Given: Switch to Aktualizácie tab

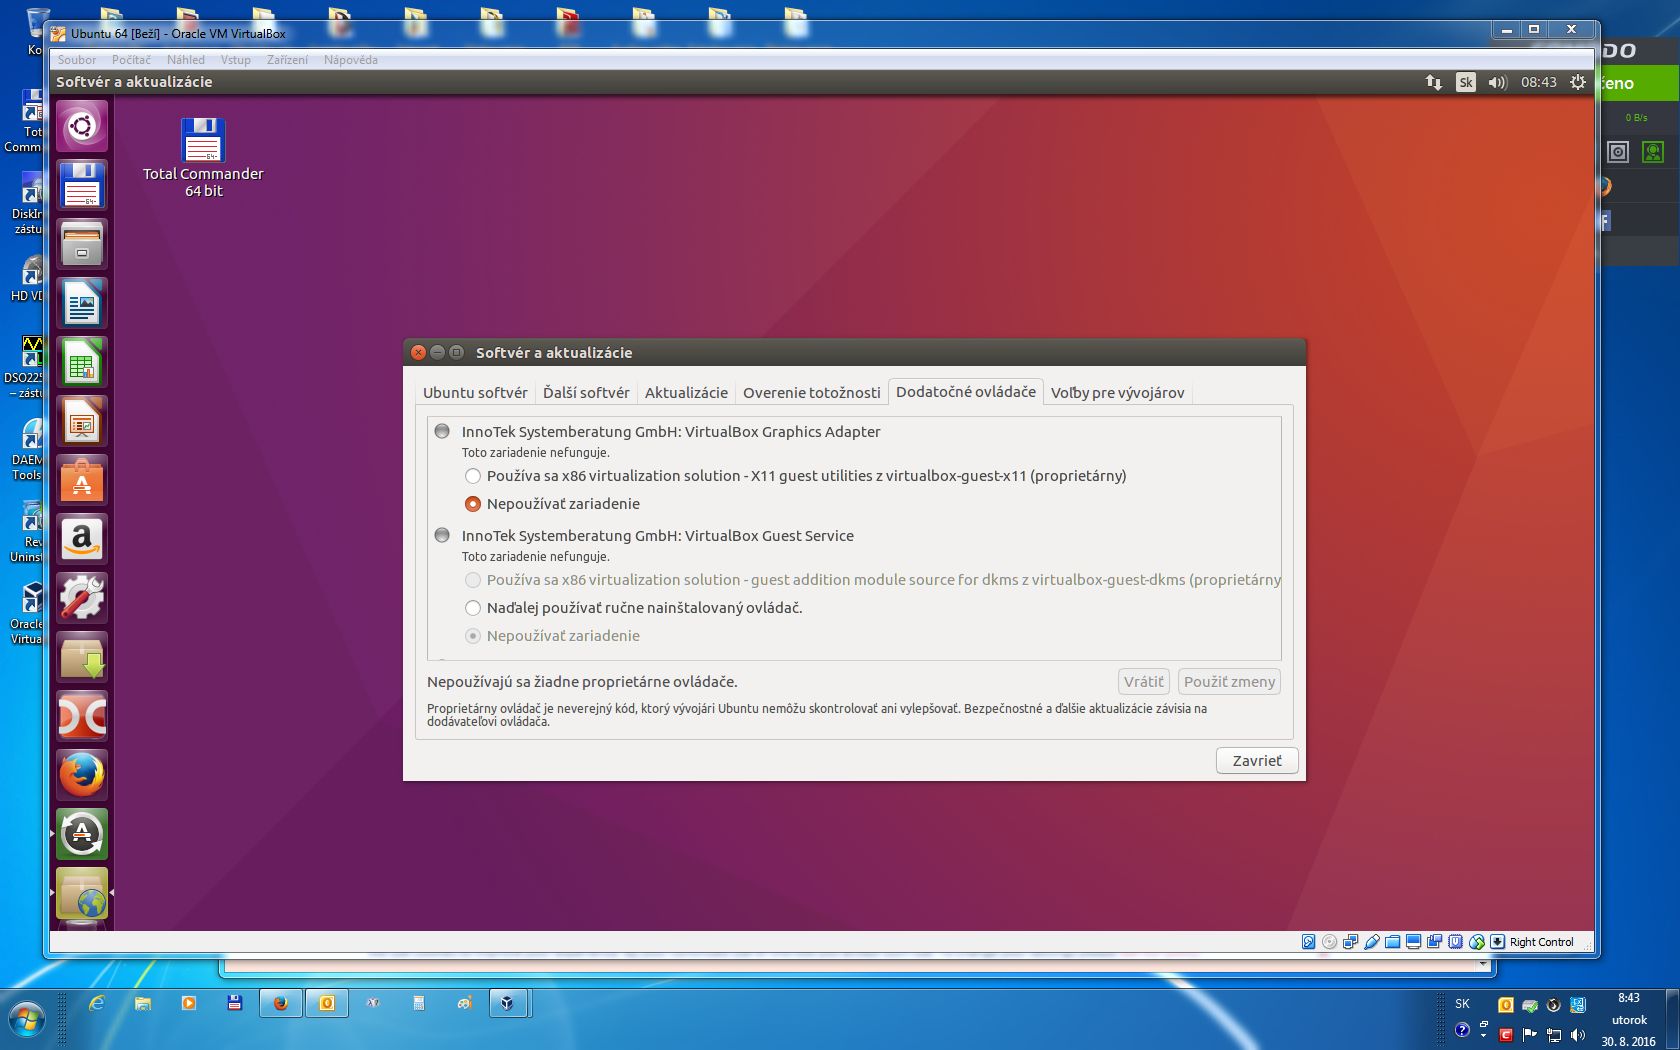Looking at the screenshot, I should (x=686, y=393).
